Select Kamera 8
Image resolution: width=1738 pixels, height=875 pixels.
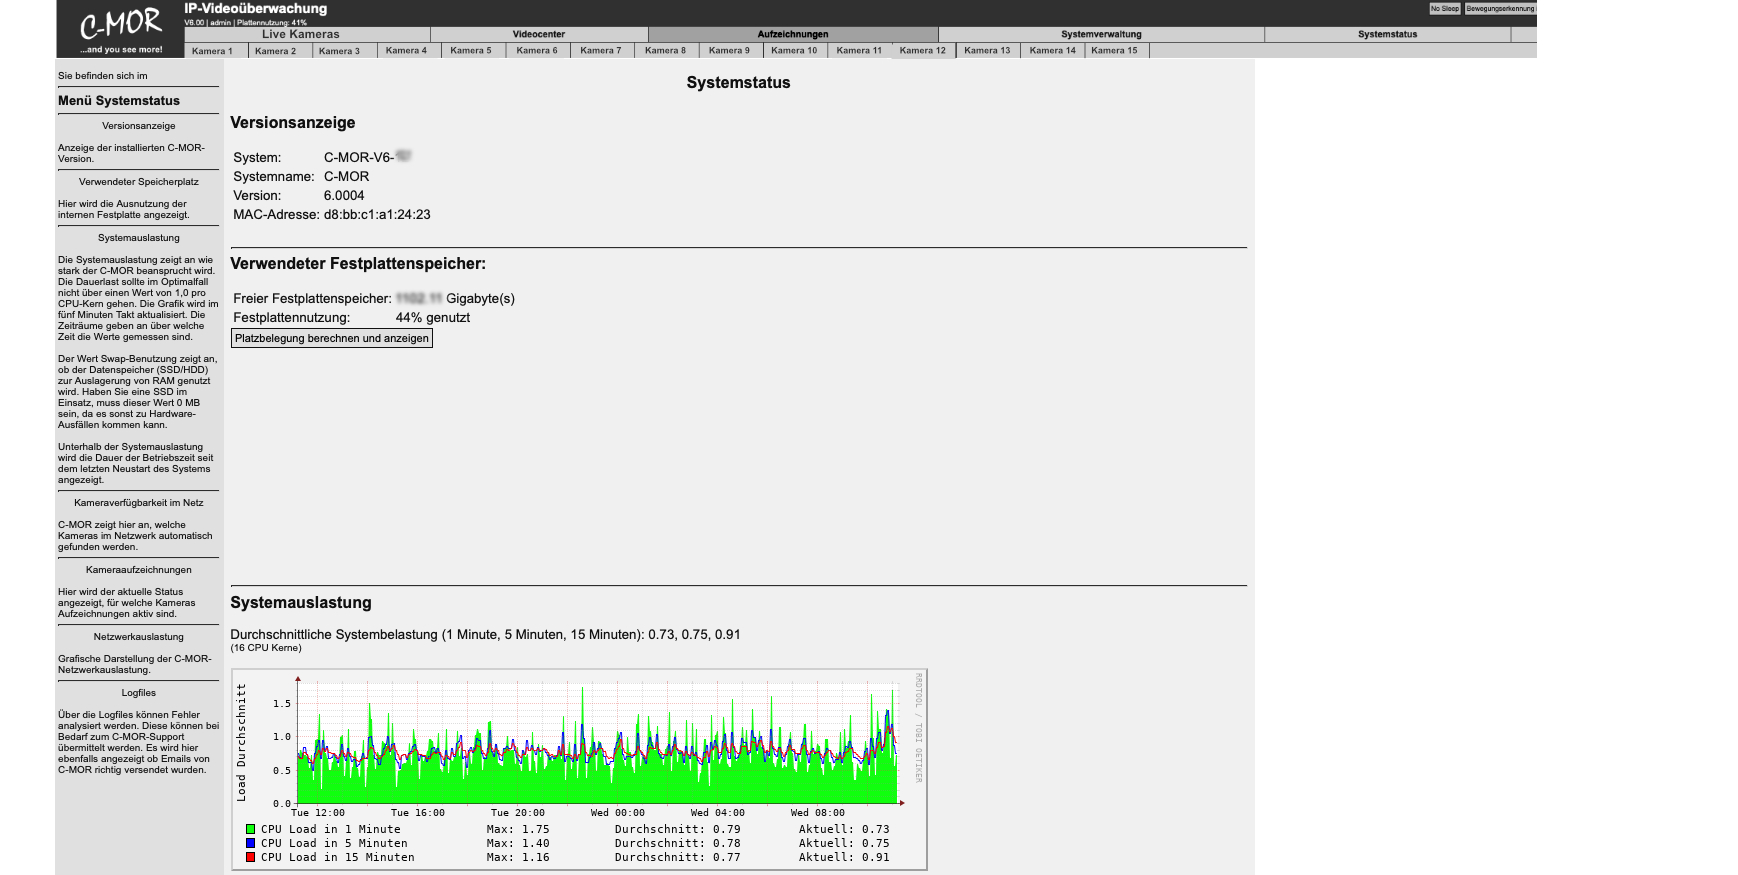pyautogui.click(x=665, y=50)
